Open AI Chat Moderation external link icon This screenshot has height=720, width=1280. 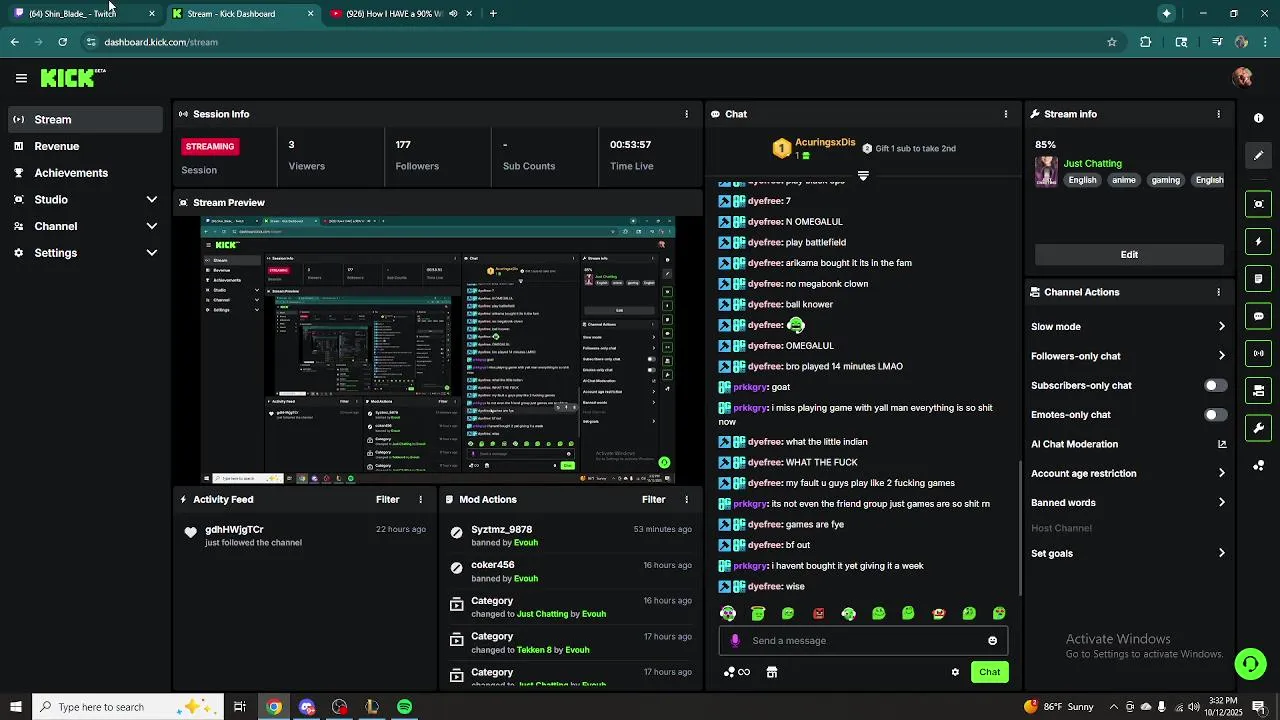[x=1221, y=444]
